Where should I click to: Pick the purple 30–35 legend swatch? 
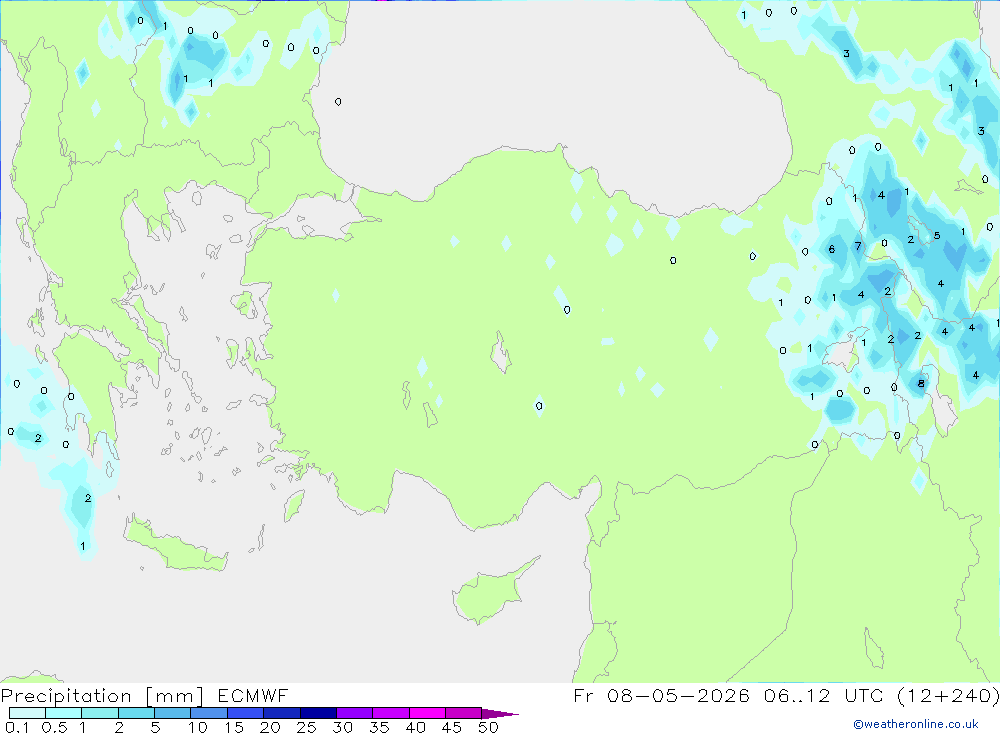354,713
